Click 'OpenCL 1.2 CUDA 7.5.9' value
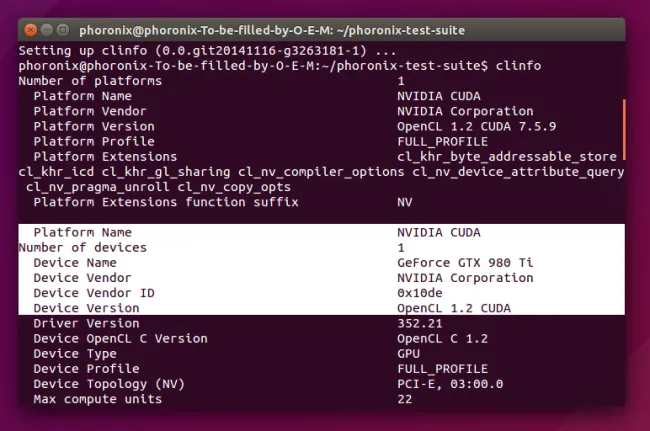650x431 pixels. point(477,126)
